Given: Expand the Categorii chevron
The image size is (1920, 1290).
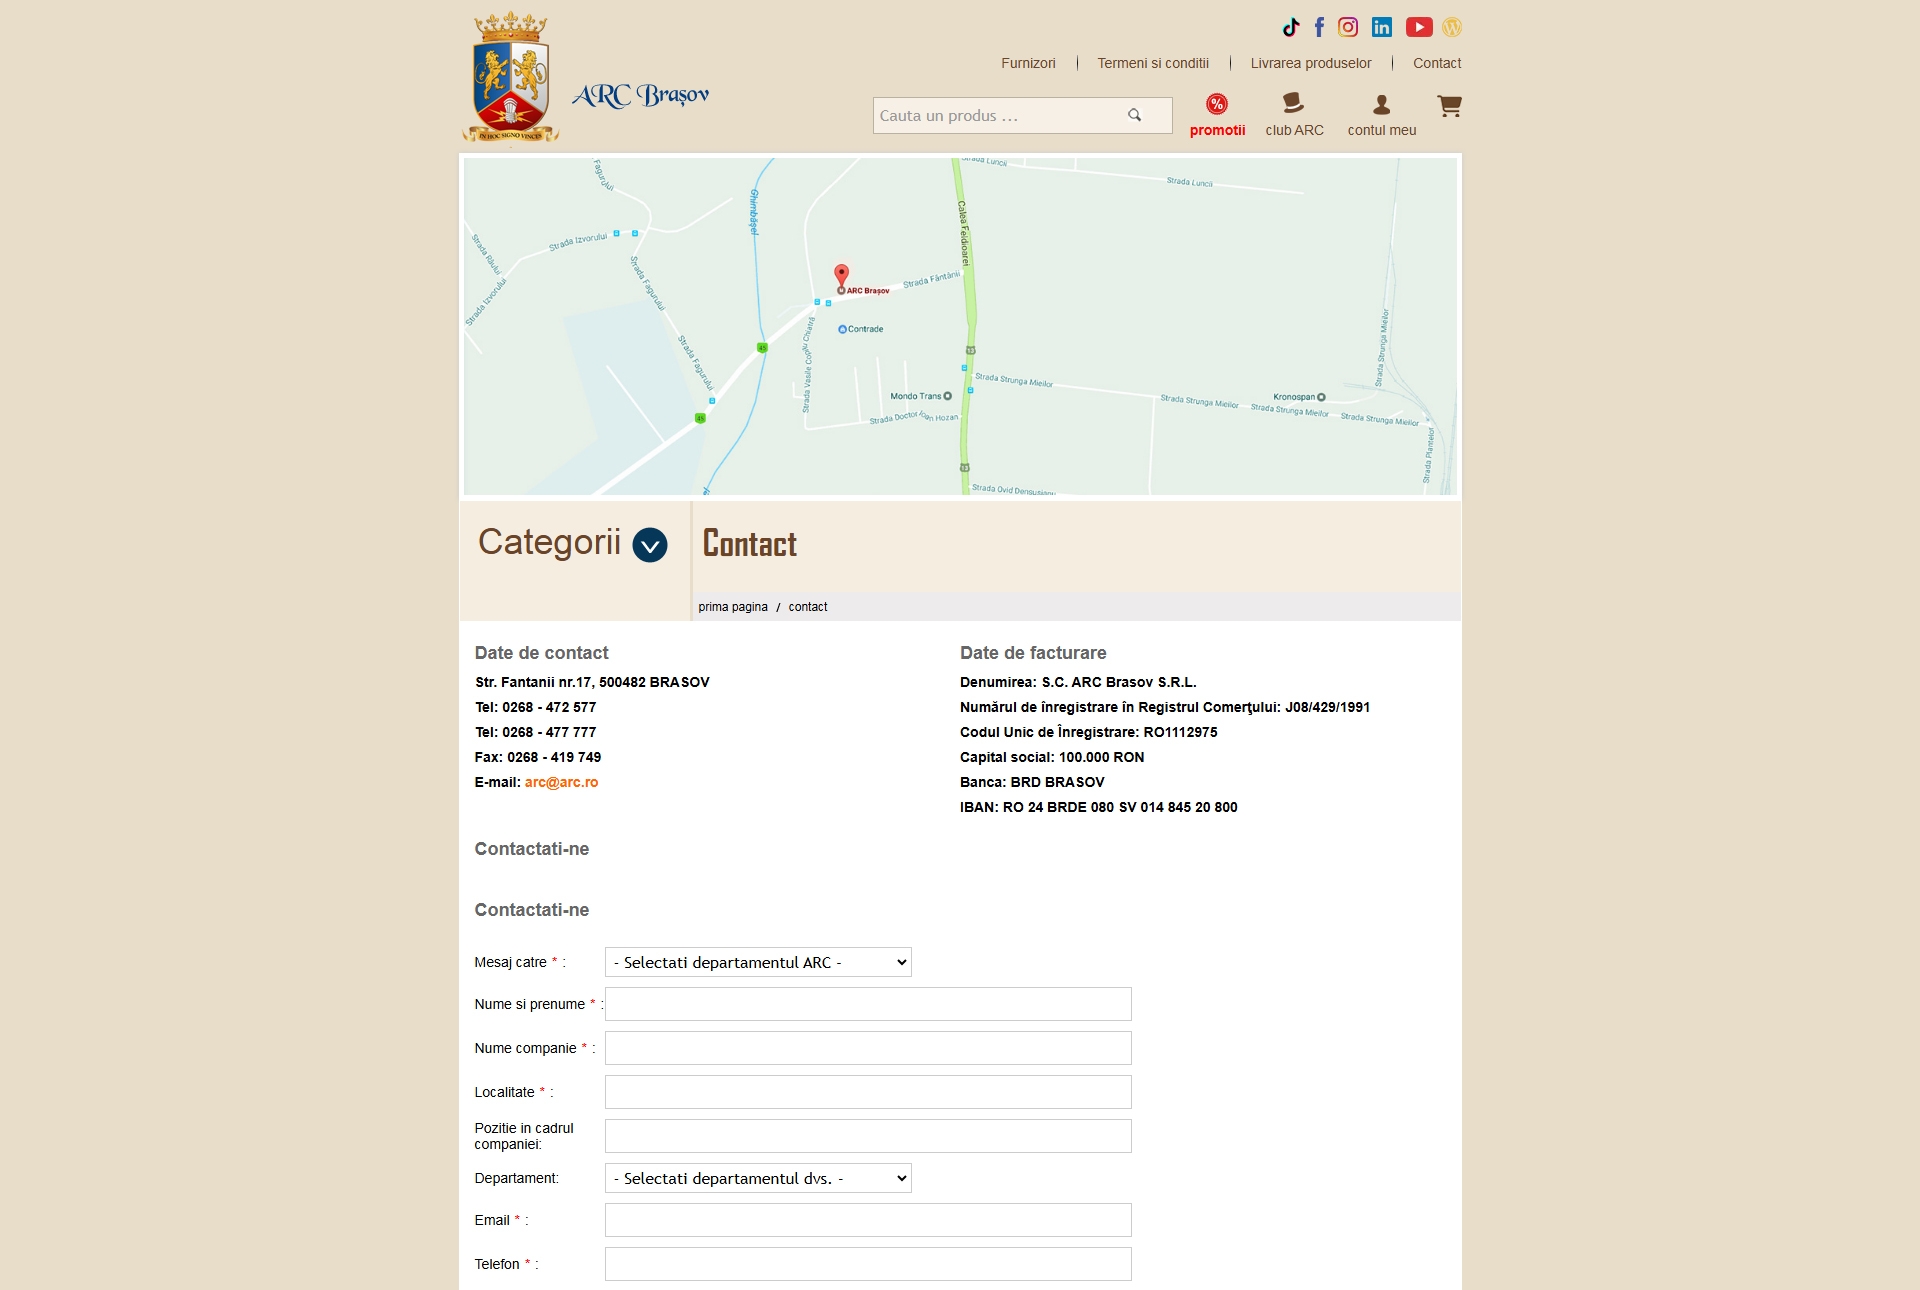Looking at the screenshot, I should (650, 545).
